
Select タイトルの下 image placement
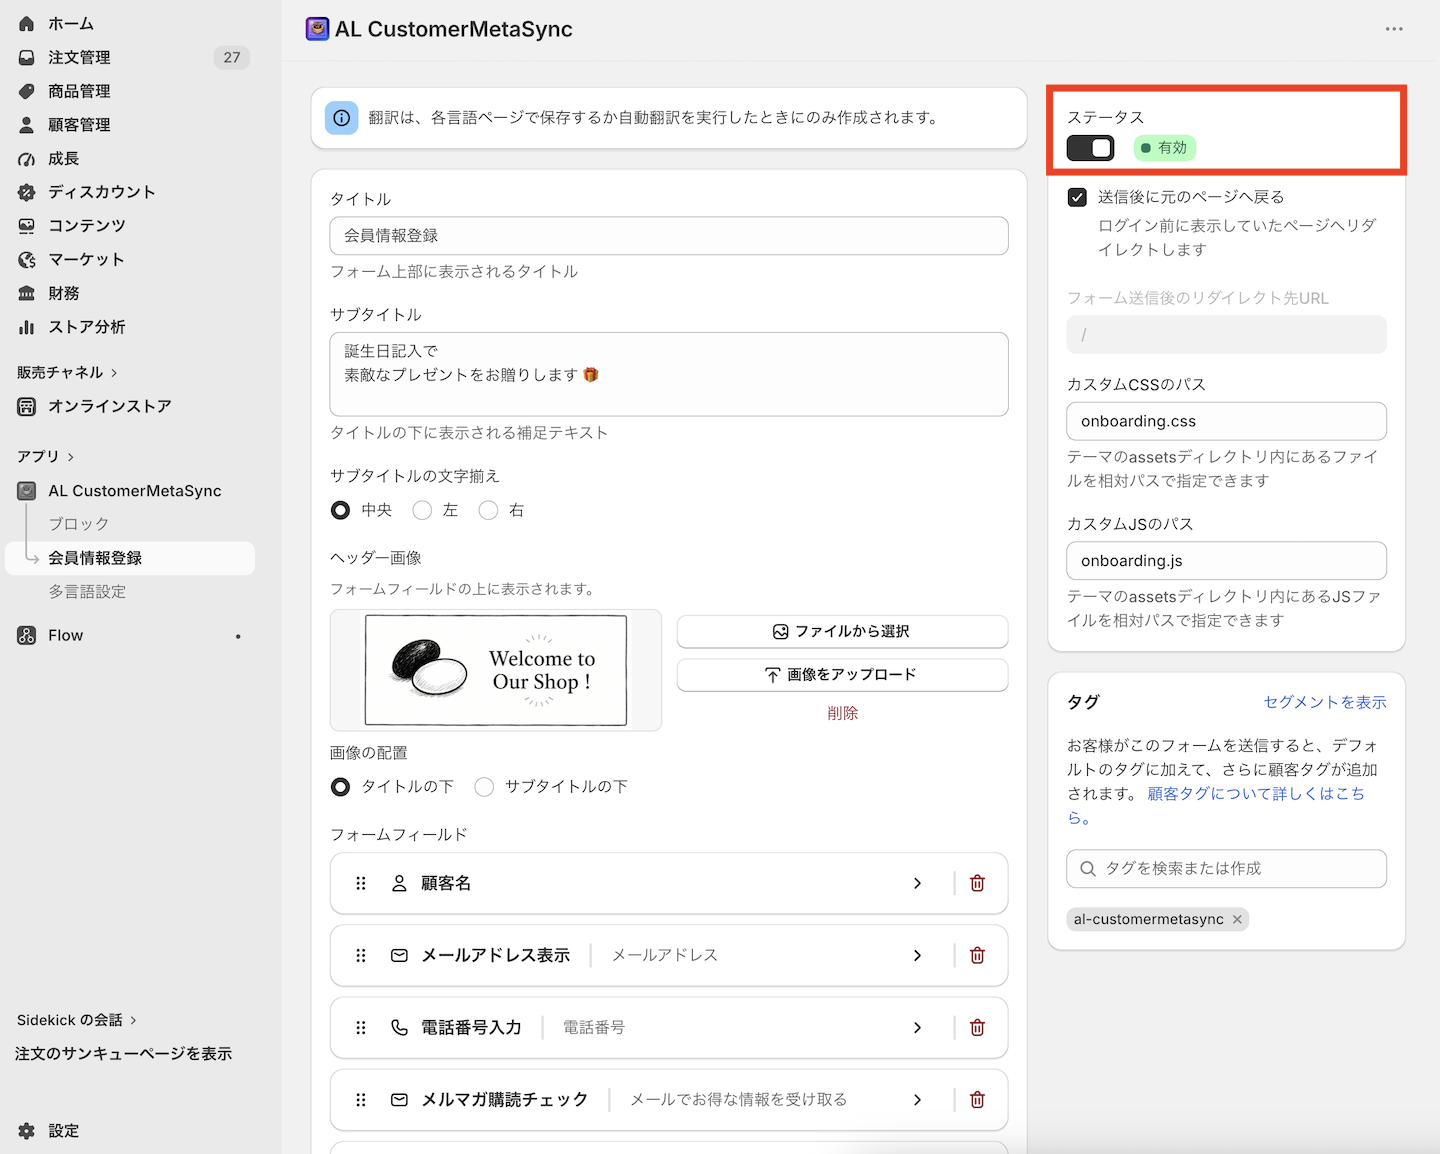[x=340, y=786]
